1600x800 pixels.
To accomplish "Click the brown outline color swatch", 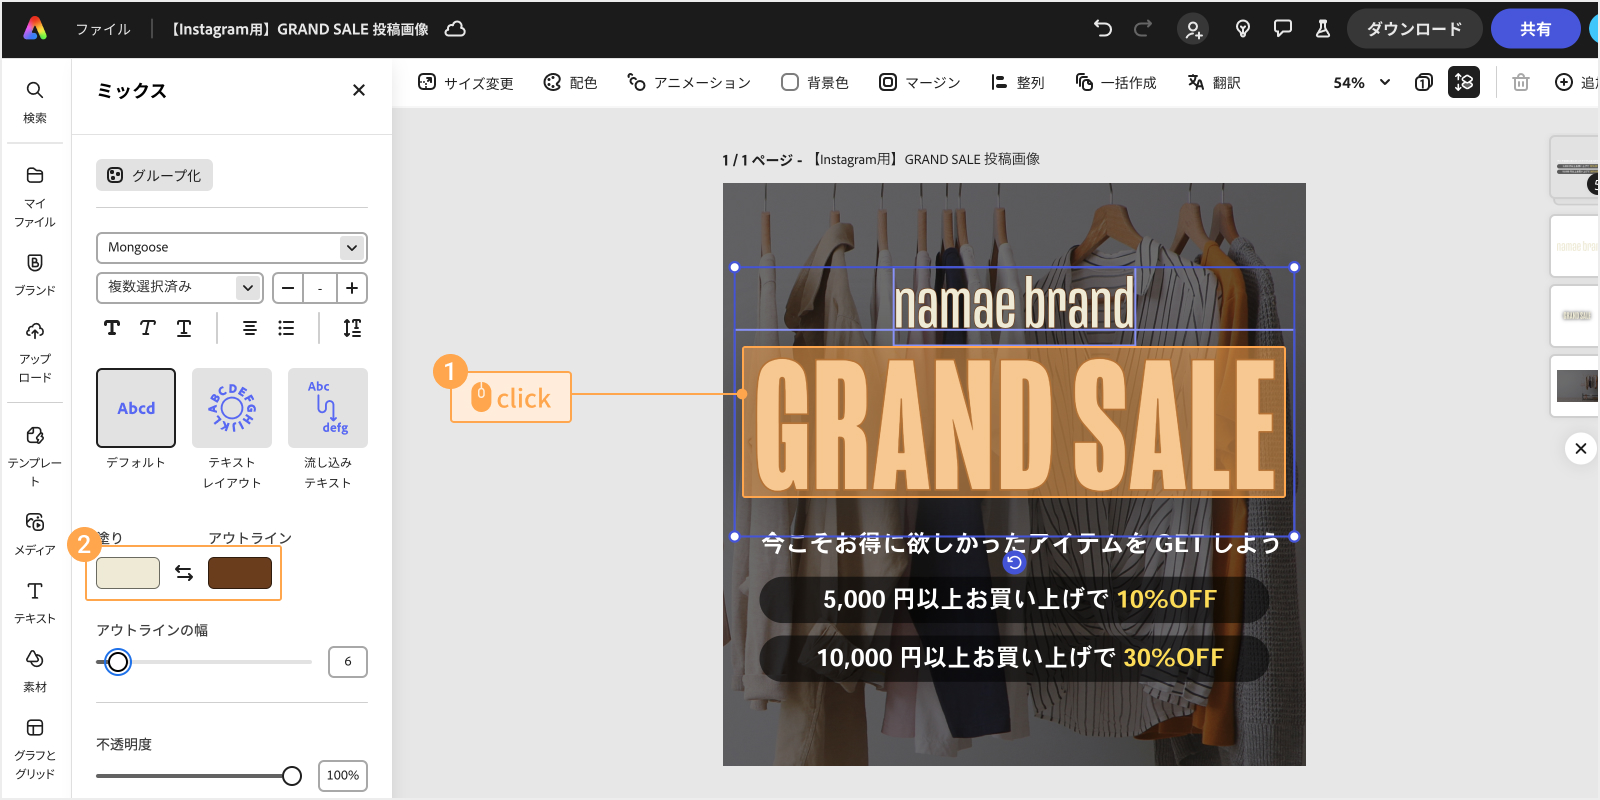I will click(x=240, y=573).
